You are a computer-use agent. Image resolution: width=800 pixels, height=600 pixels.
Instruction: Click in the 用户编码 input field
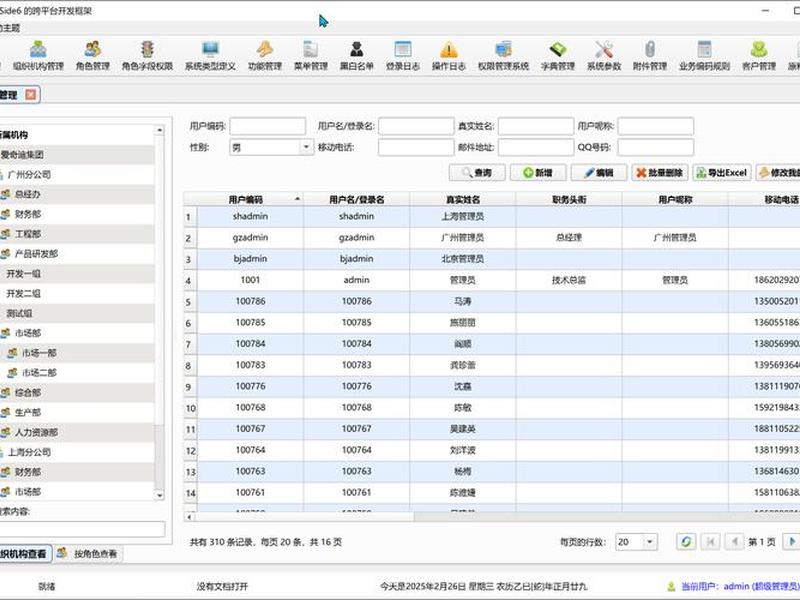267,126
